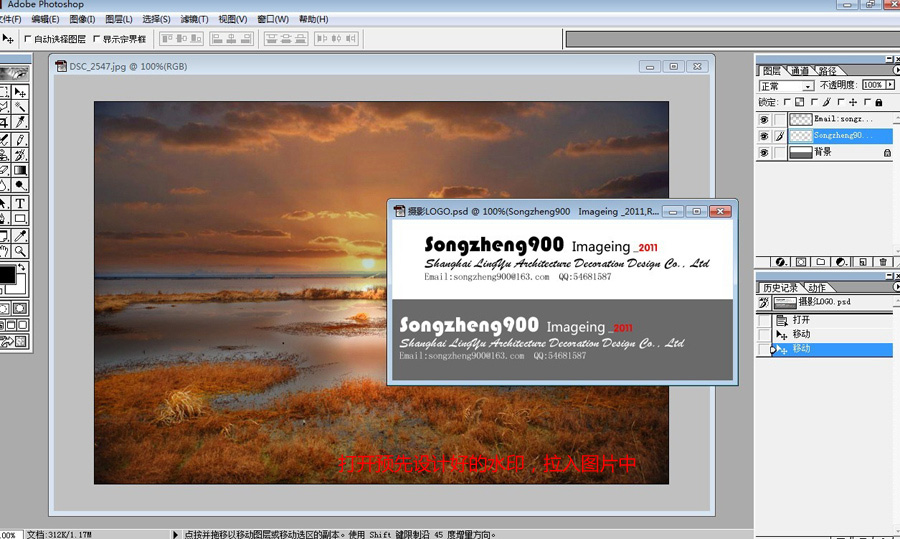Select the Eyedropper tool
This screenshot has height=539, width=900.
click(x=21, y=236)
